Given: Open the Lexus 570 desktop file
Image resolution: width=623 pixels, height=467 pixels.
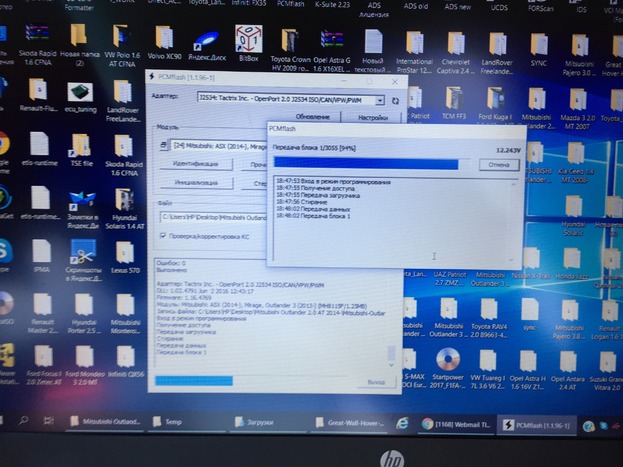Looking at the screenshot, I should pos(125,252).
